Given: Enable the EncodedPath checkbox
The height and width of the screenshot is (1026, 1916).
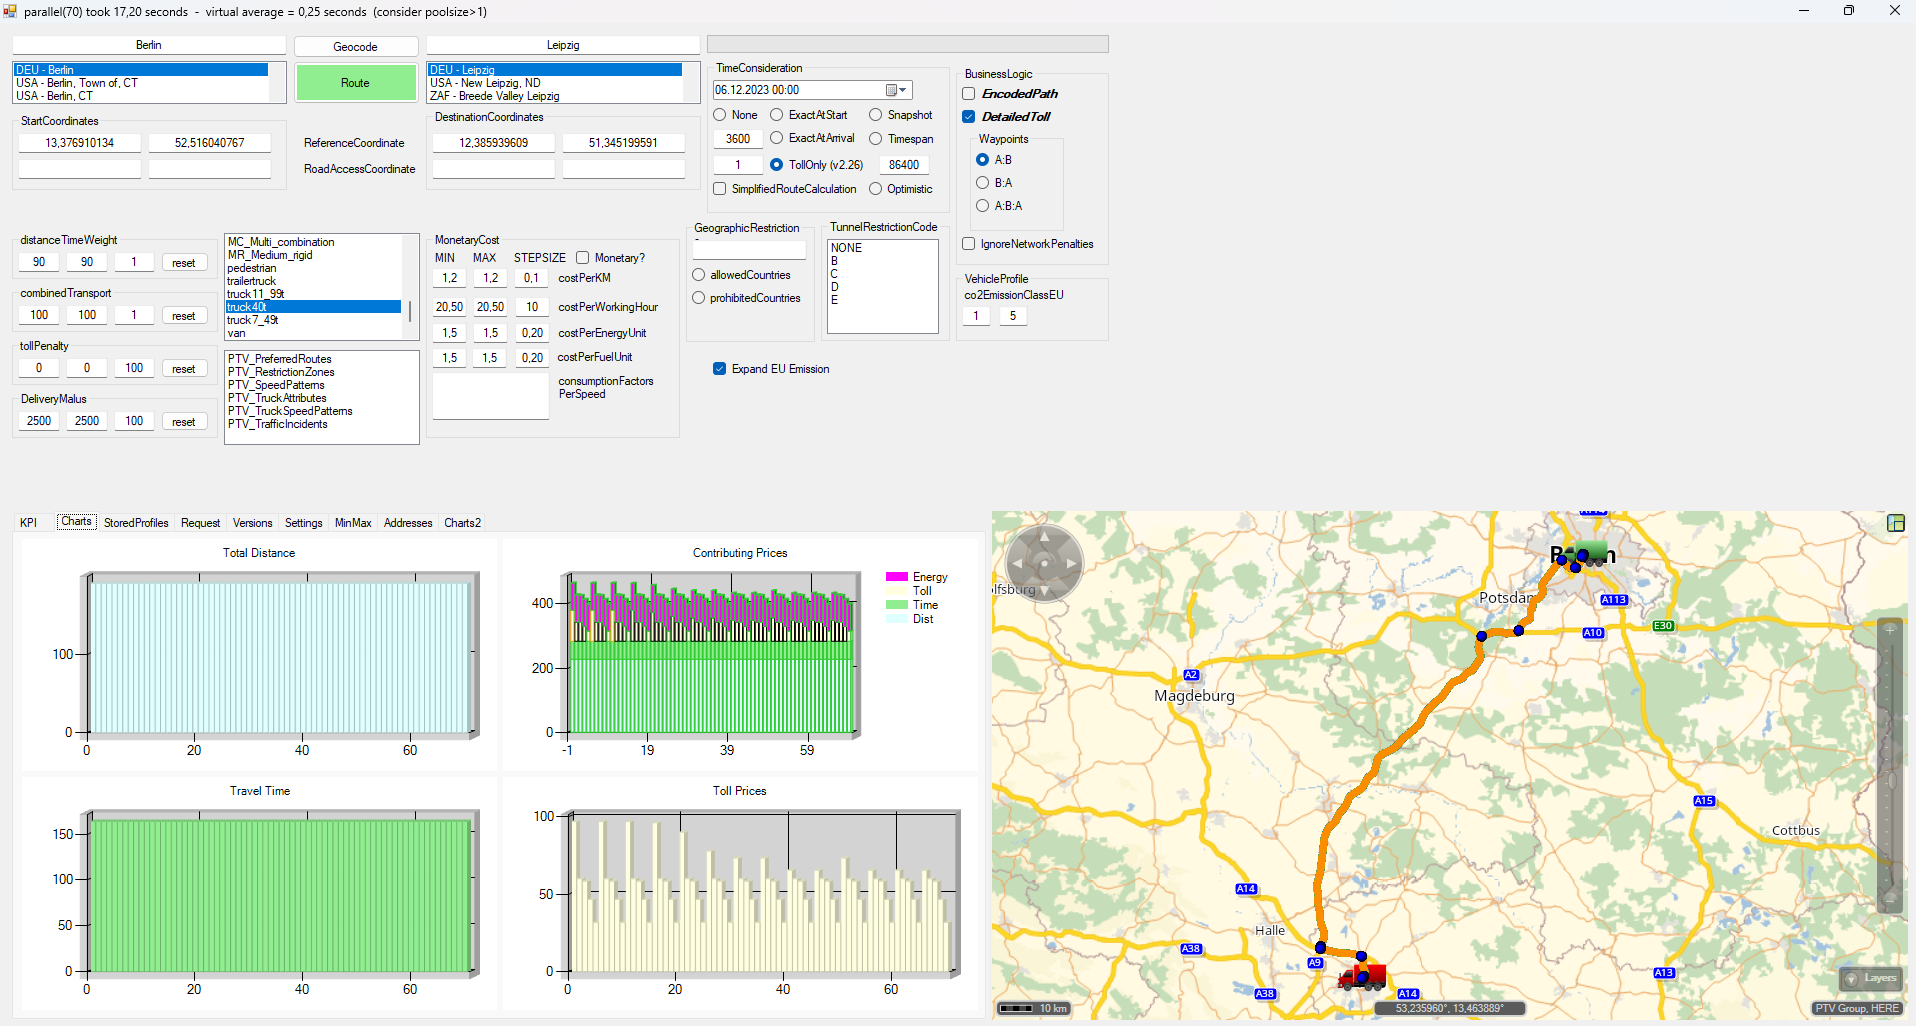Looking at the screenshot, I should tap(969, 94).
